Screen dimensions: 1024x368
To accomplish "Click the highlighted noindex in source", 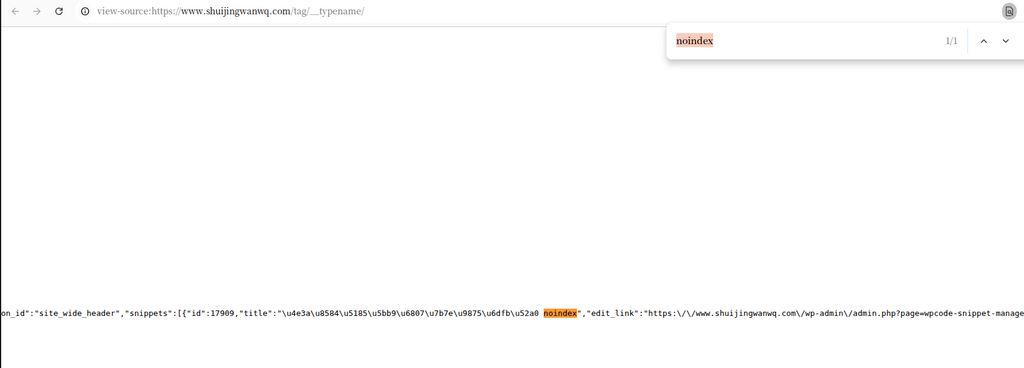I will pyautogui.click(x=560, y=314).
